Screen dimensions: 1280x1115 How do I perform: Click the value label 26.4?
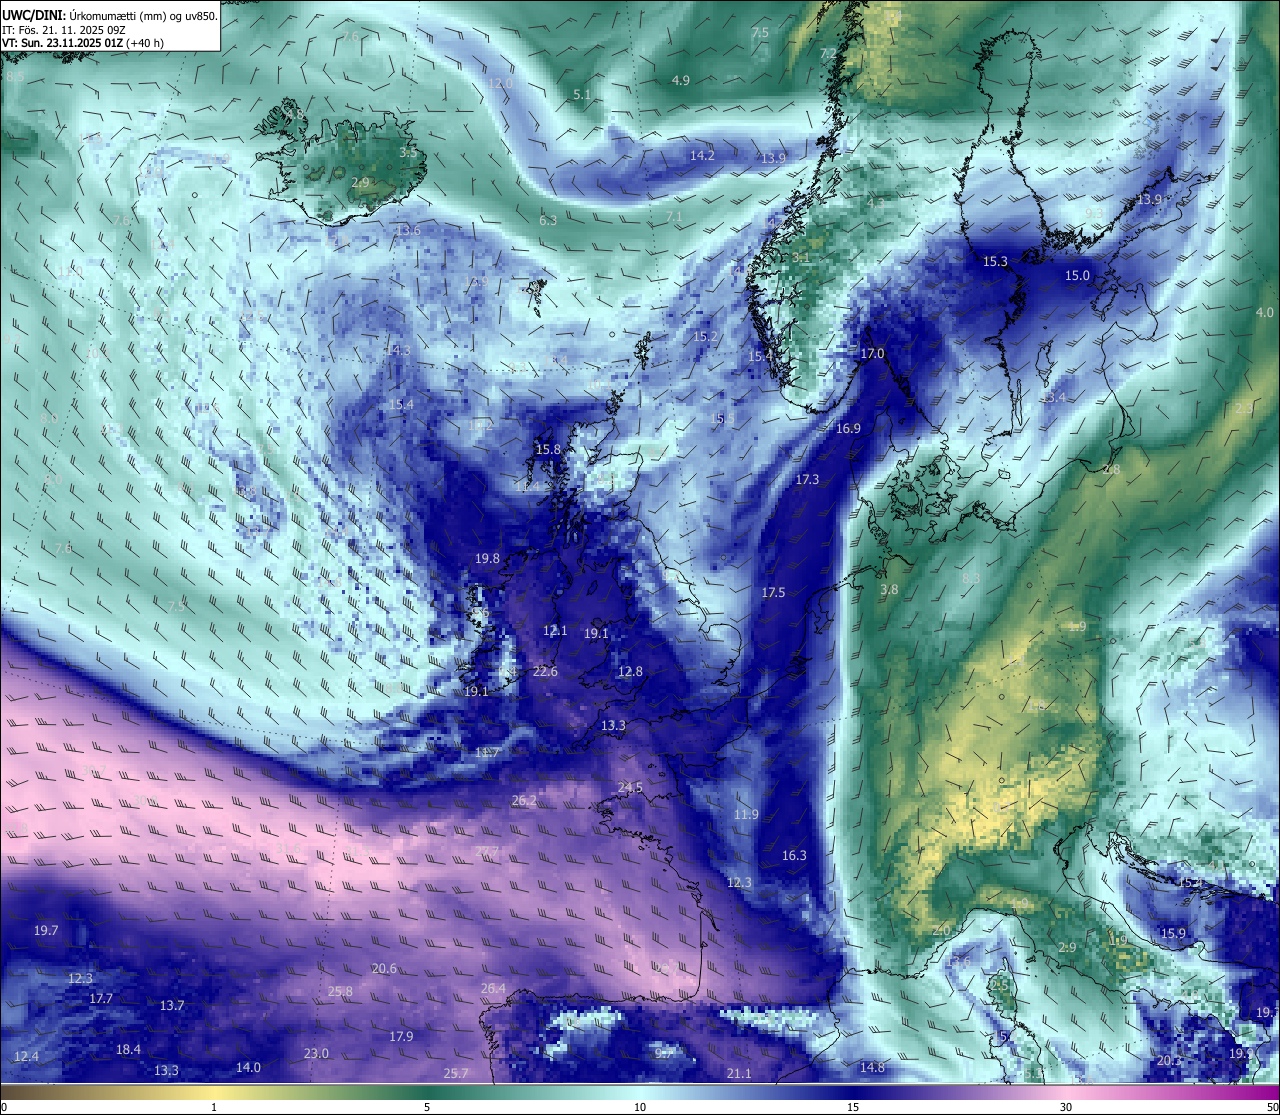click(x=493, y=988)
